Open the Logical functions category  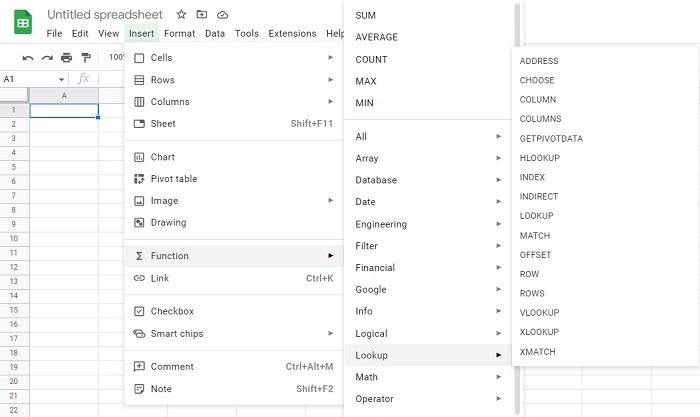point(429,334)
